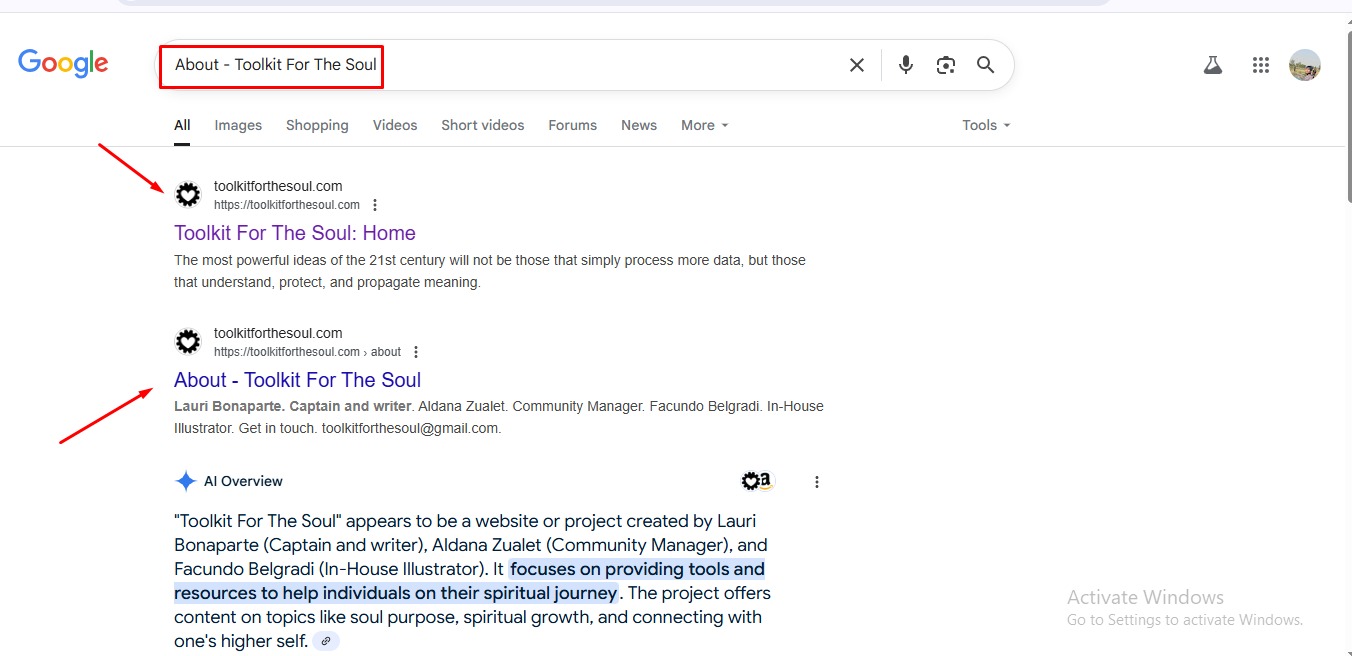Open options for the About result
1352x656 pixels.
tap(416, 352)
